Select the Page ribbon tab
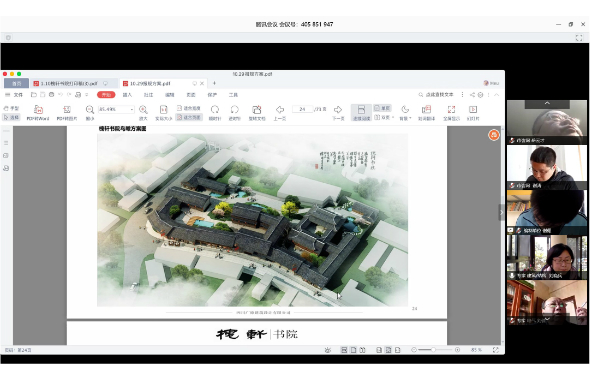 [x=191, y=95]
